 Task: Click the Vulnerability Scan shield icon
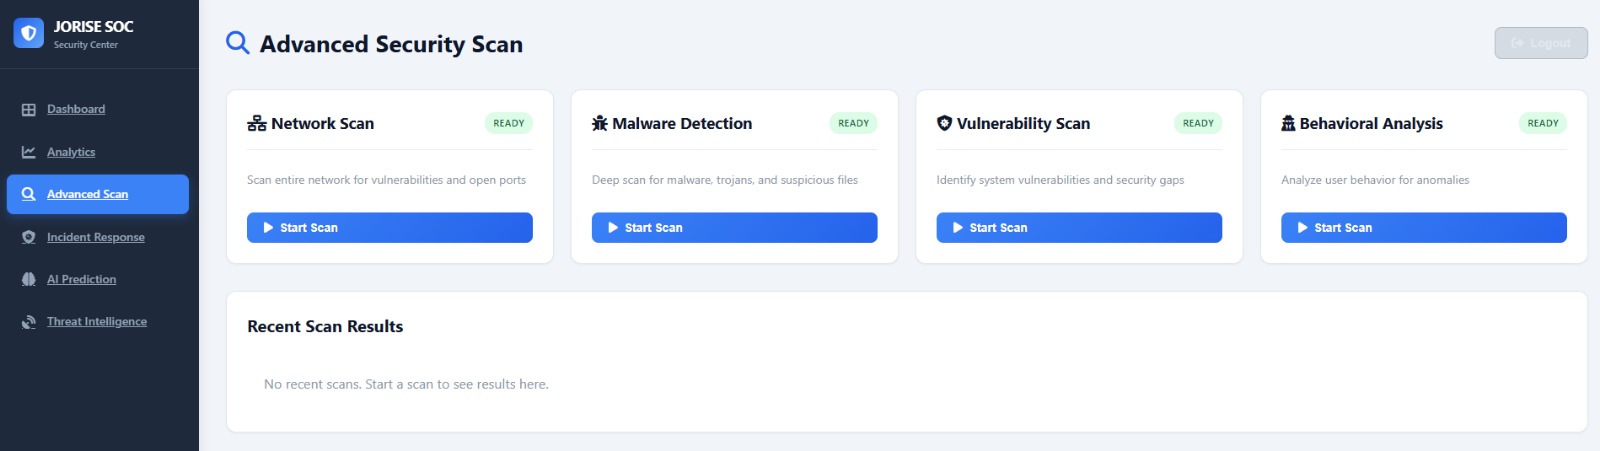pyautogui.click(x=944, y=124)
